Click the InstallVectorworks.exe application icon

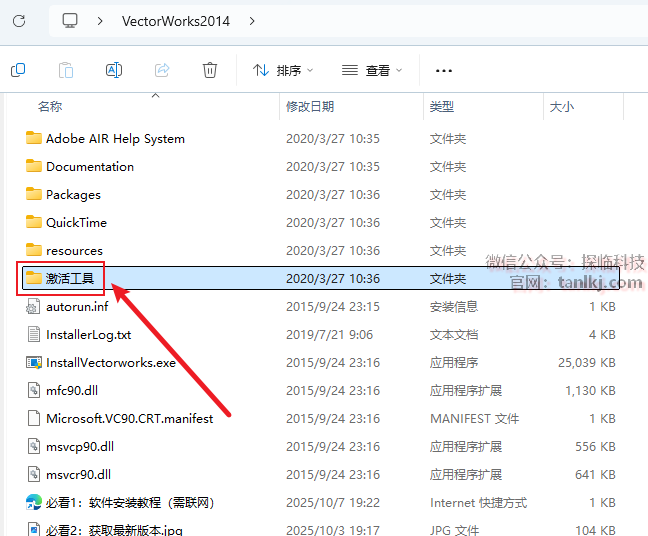(34, 362)
